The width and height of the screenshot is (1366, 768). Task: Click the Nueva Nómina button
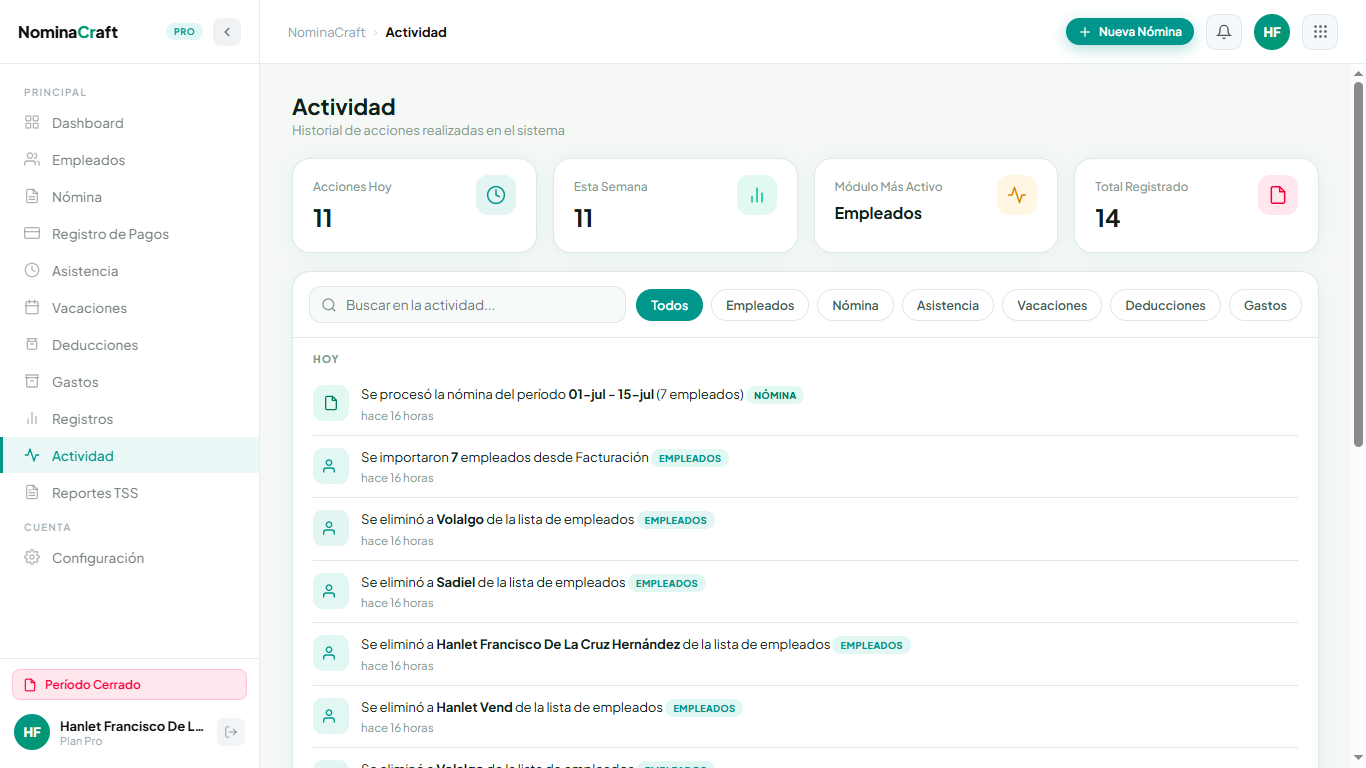(1130, 32)
